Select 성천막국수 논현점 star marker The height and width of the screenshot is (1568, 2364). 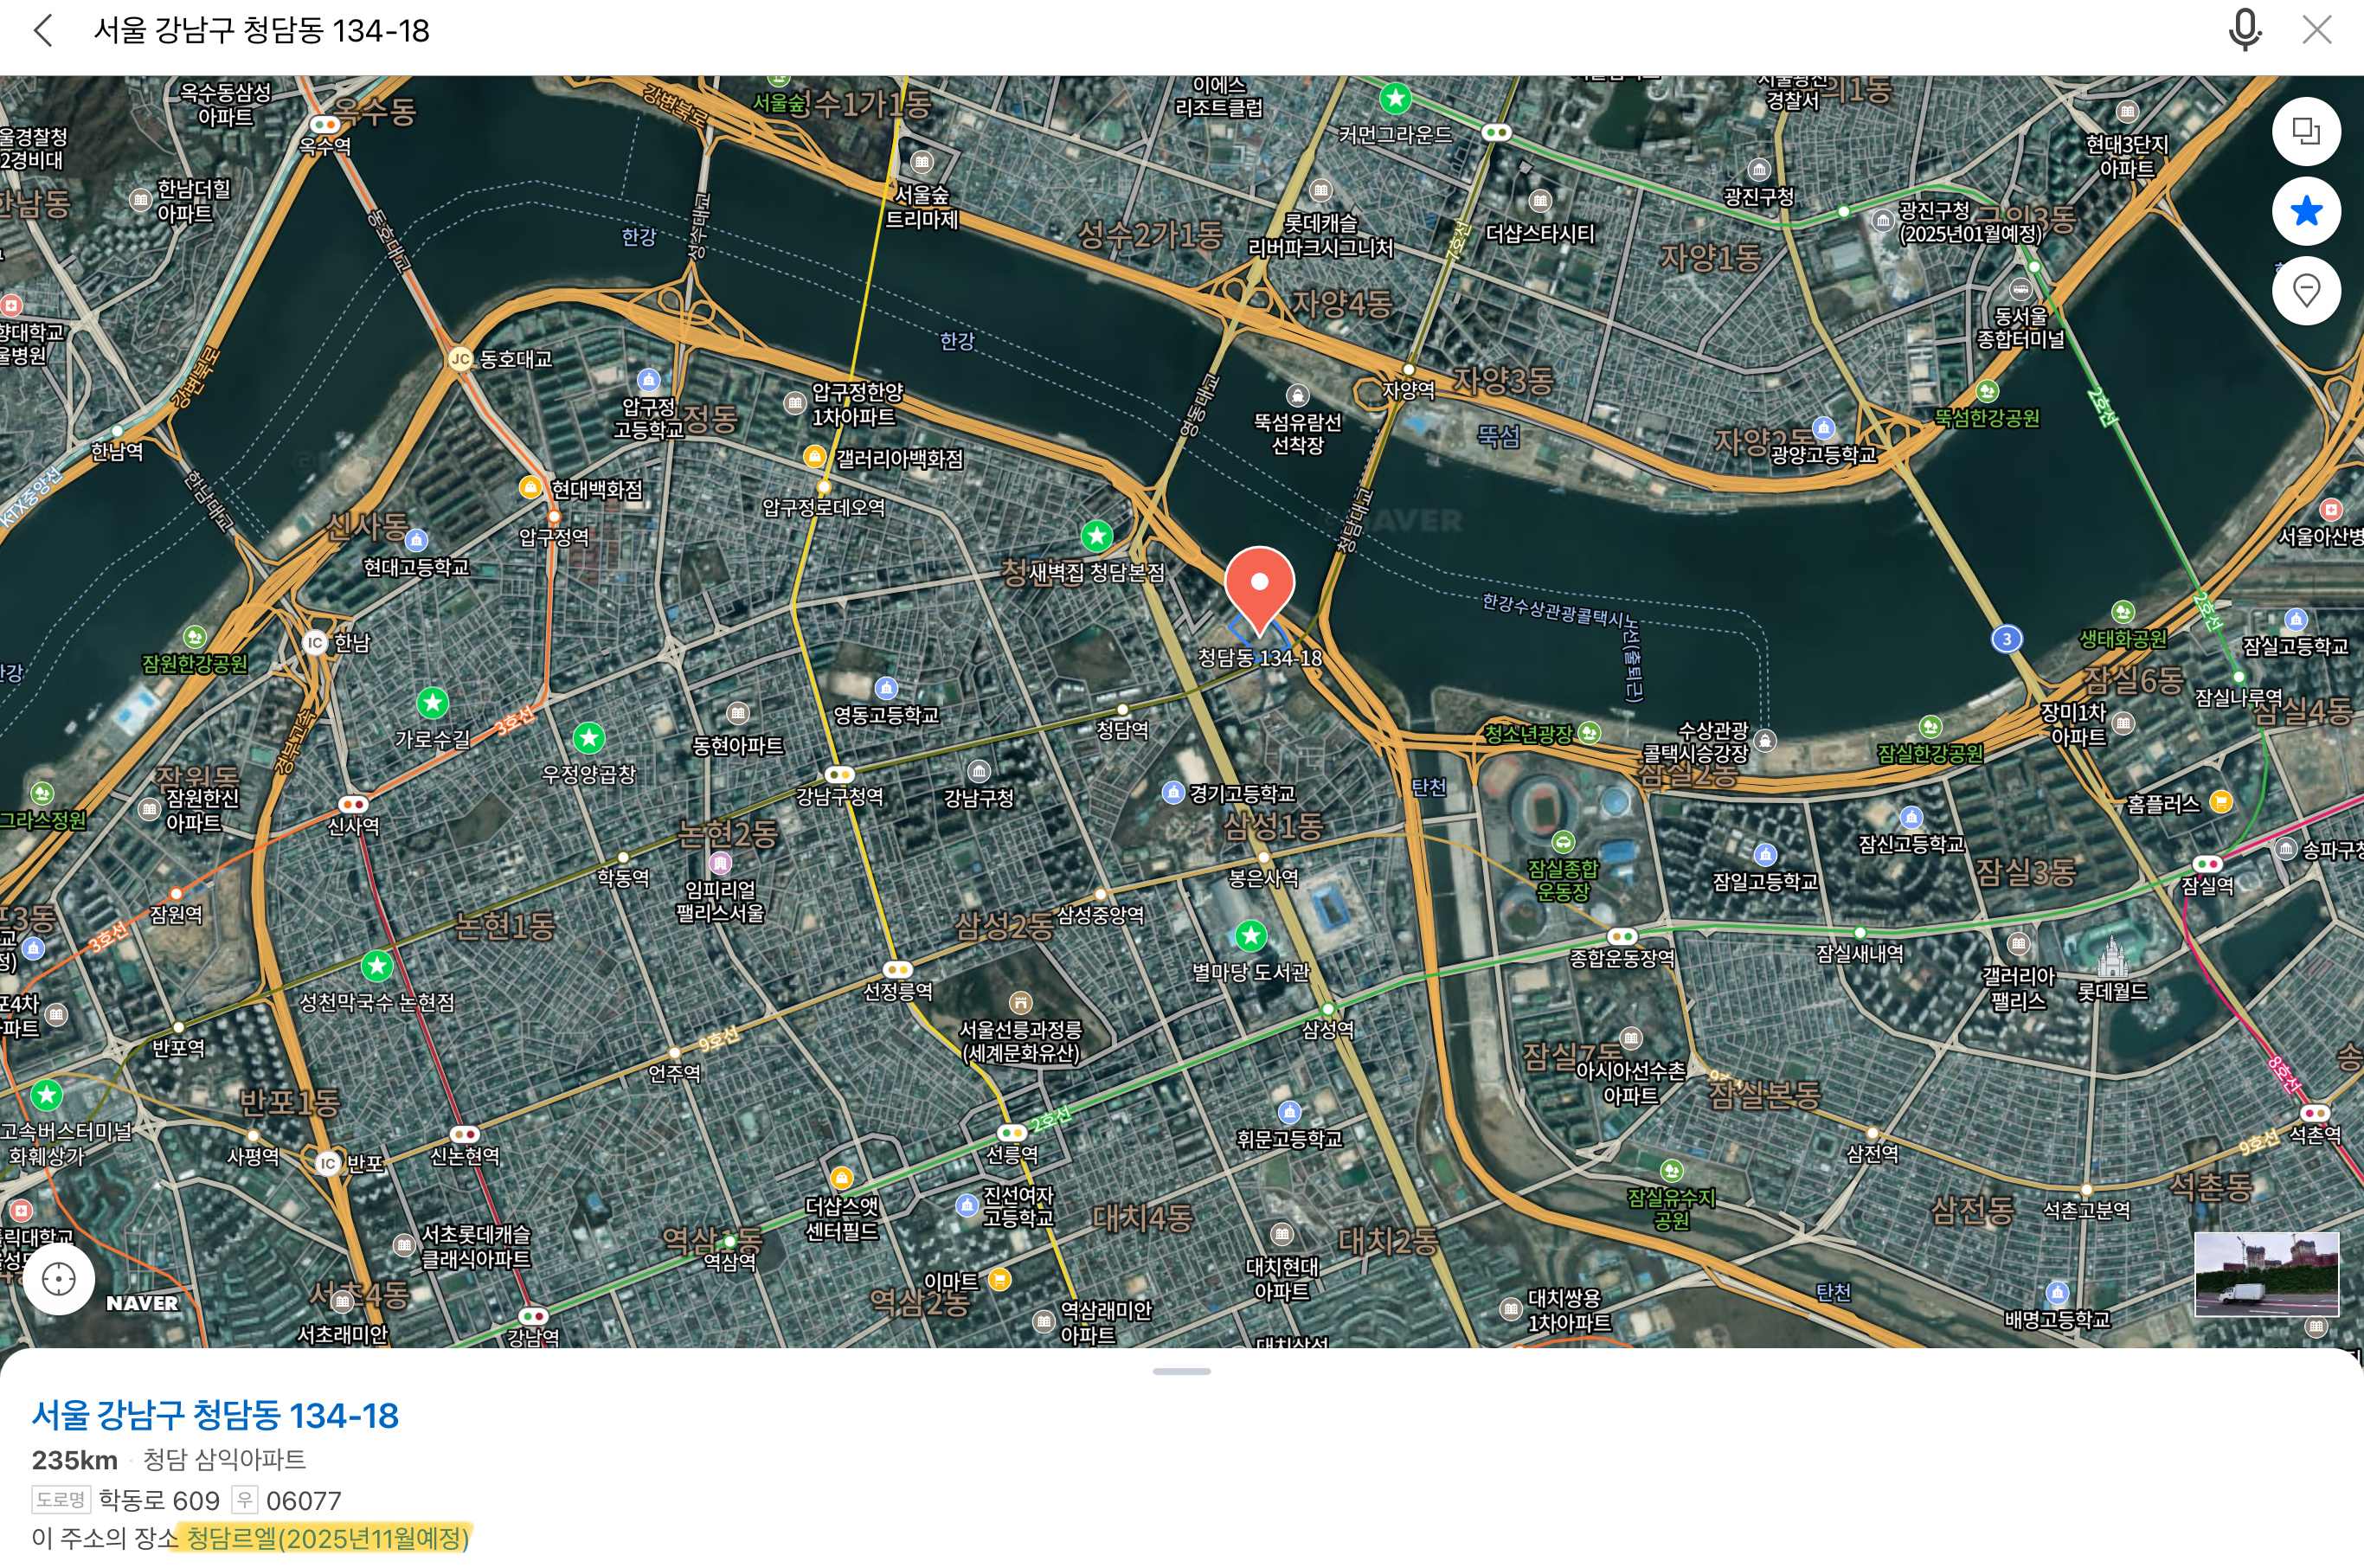pyautogui.click(x=377, y=966)
